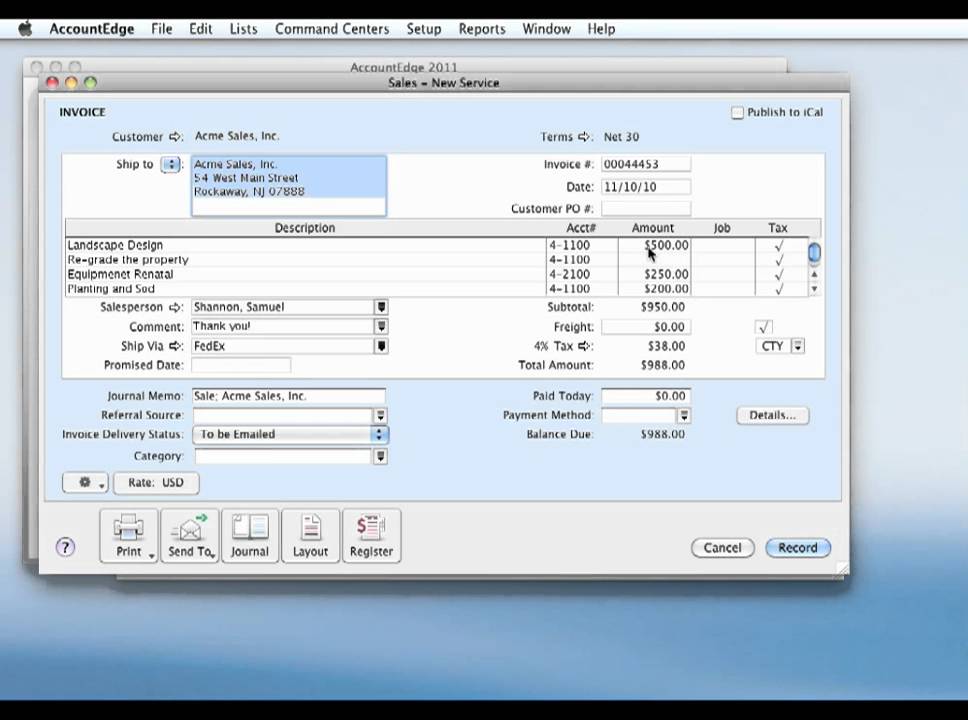
Task: Select the $250.00 amount cell
Action: point(654,274)
